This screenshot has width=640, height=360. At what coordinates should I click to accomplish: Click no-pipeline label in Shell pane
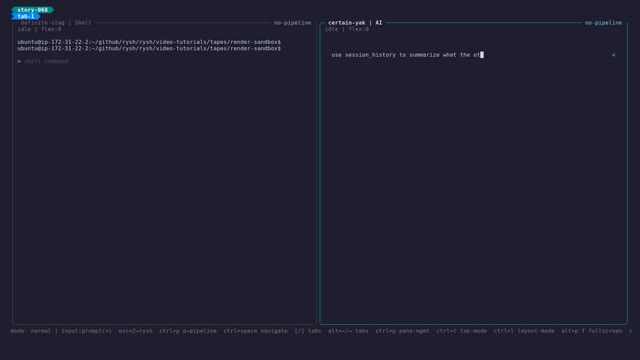click(x=292, y=23)
